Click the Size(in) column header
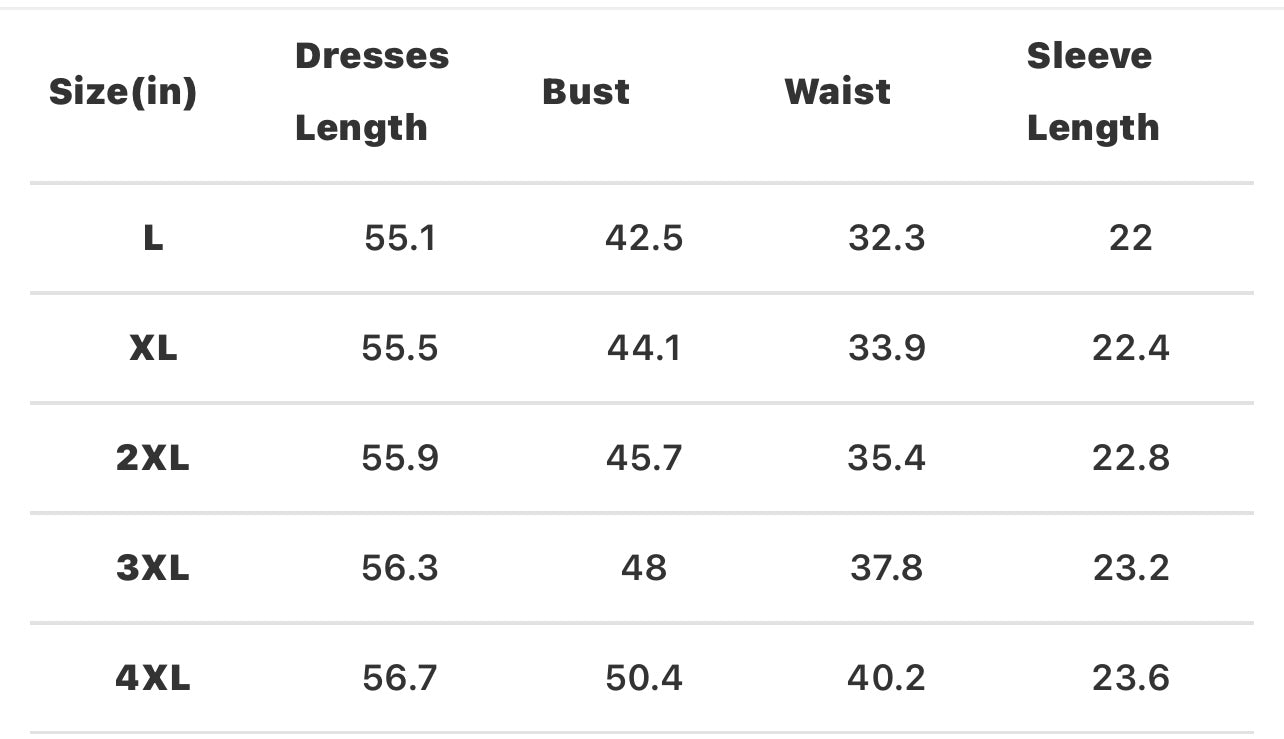This screenshot has width=1284, height=739. 122,92
